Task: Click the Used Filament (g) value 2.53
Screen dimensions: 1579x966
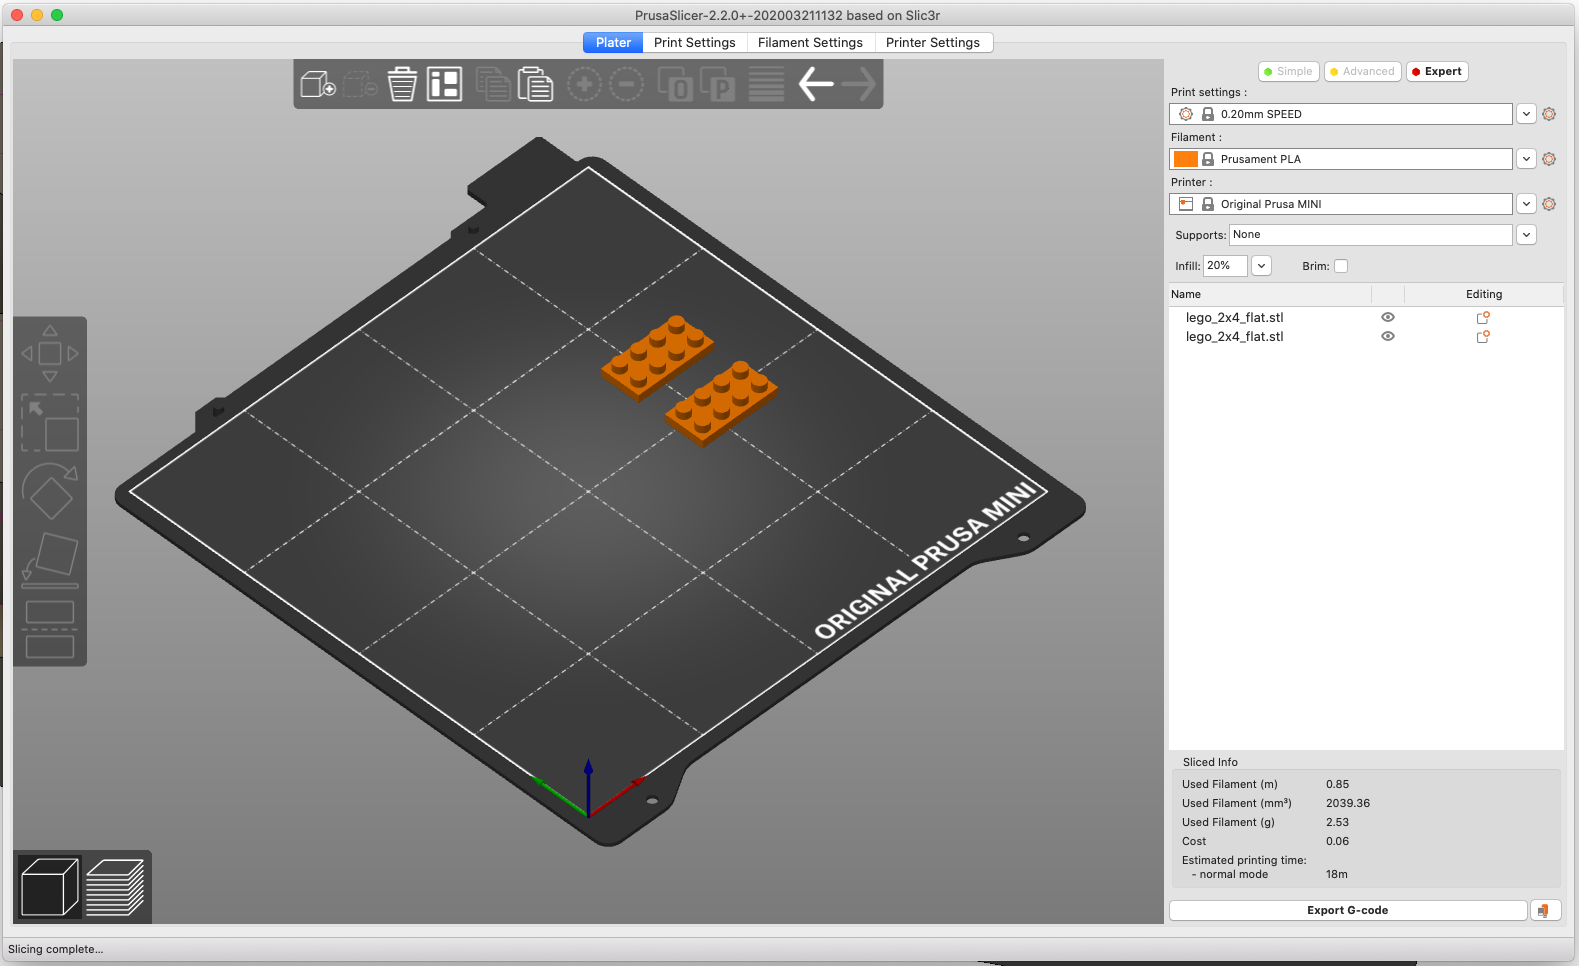Action: click(1337, 822)
